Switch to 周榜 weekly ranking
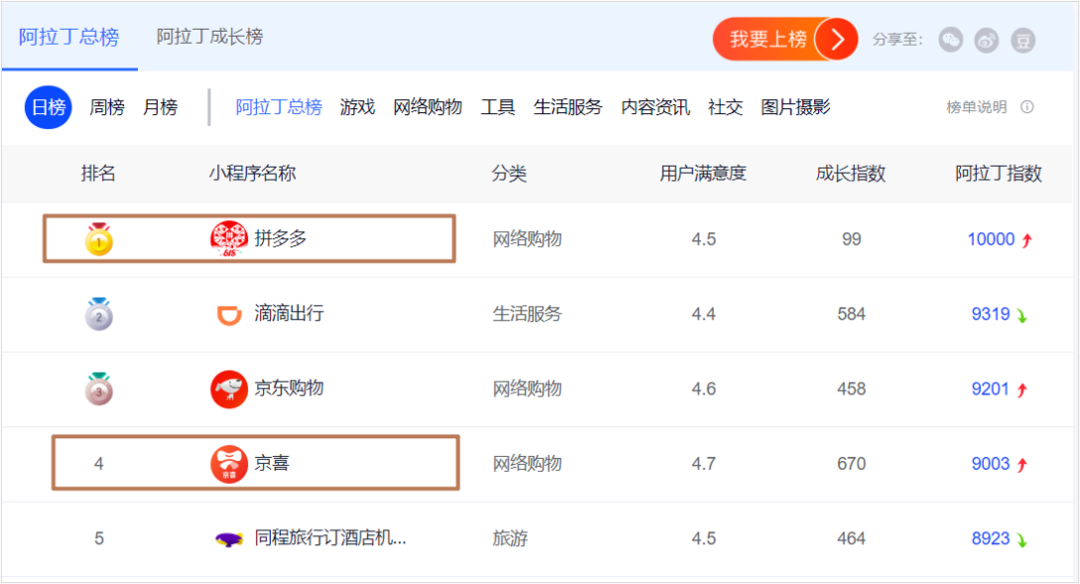The height and width of the screenshot is (584, 1080). tap(107, 107)
